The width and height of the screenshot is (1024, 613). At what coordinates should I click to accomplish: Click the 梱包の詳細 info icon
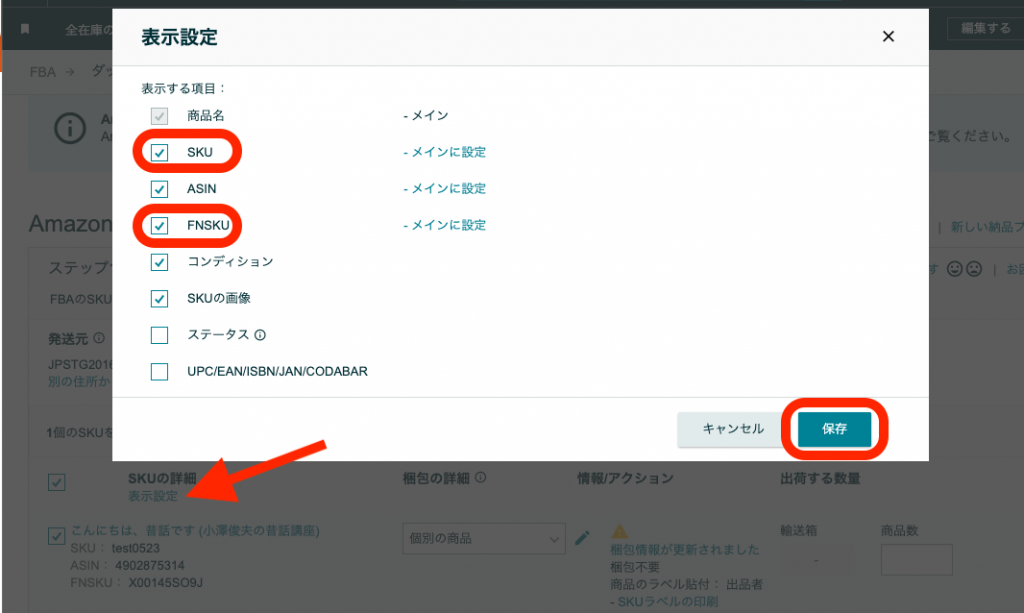coord(481,478)
